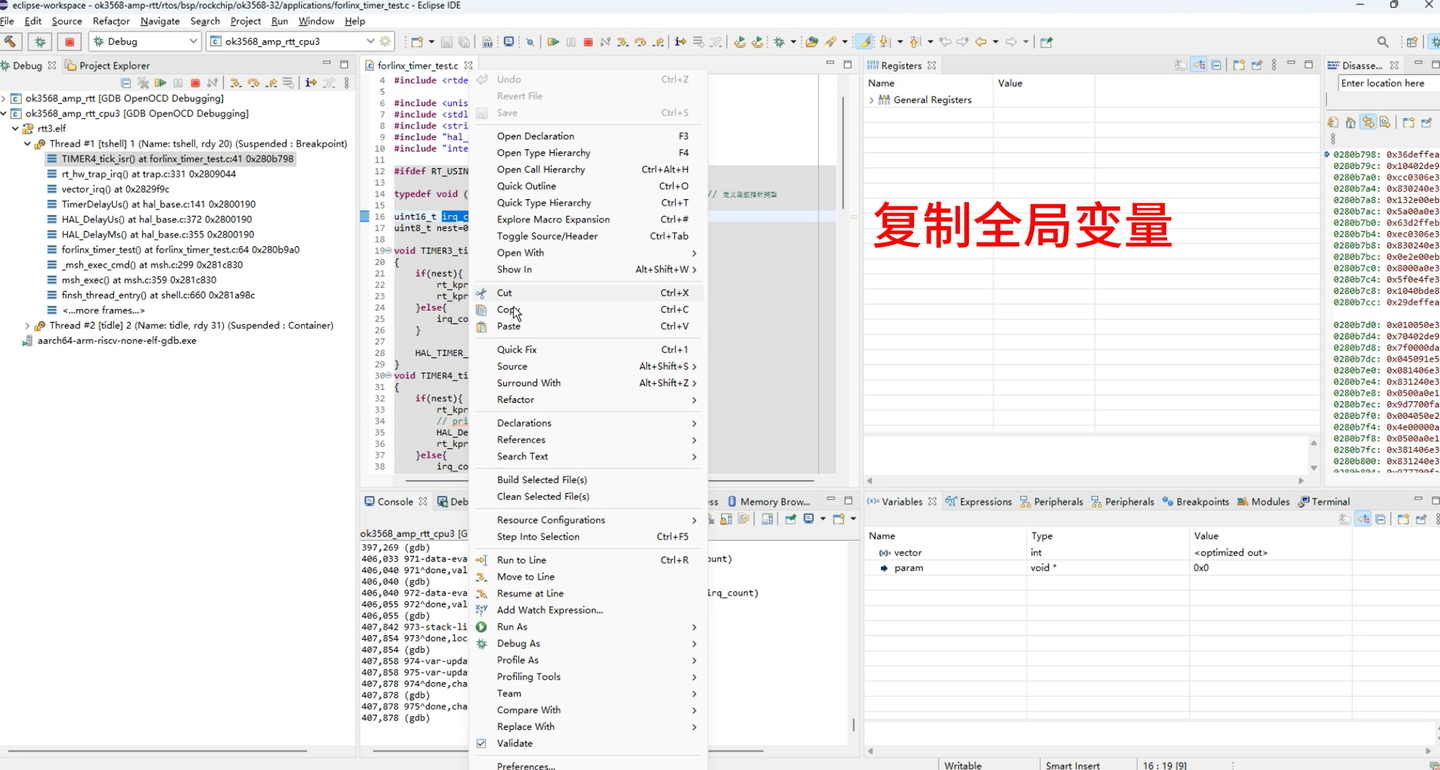
Task: Toggle Instruction Stepping Mode in the Debug view
Action: pyautogui.click(x=311, y=83)
